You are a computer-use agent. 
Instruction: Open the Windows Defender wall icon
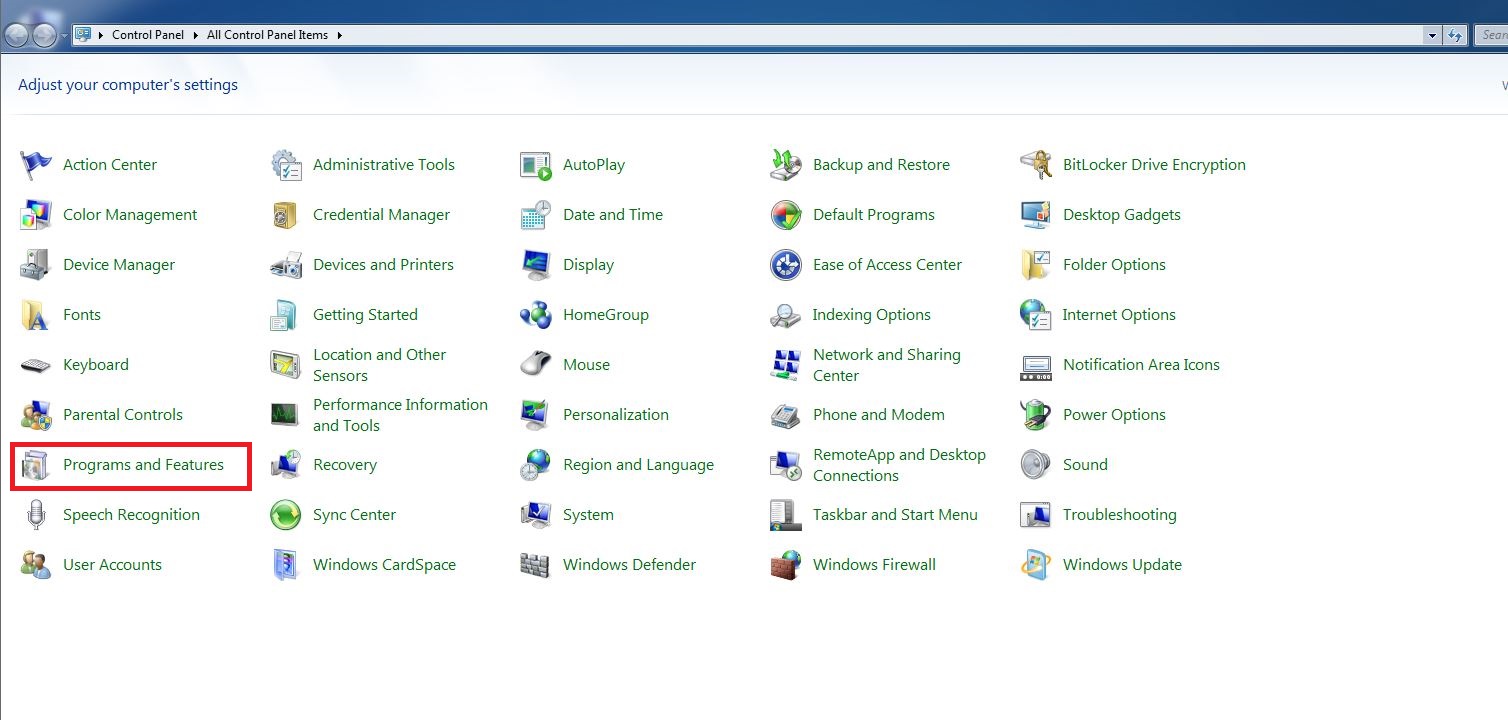(x=536, y=565)
